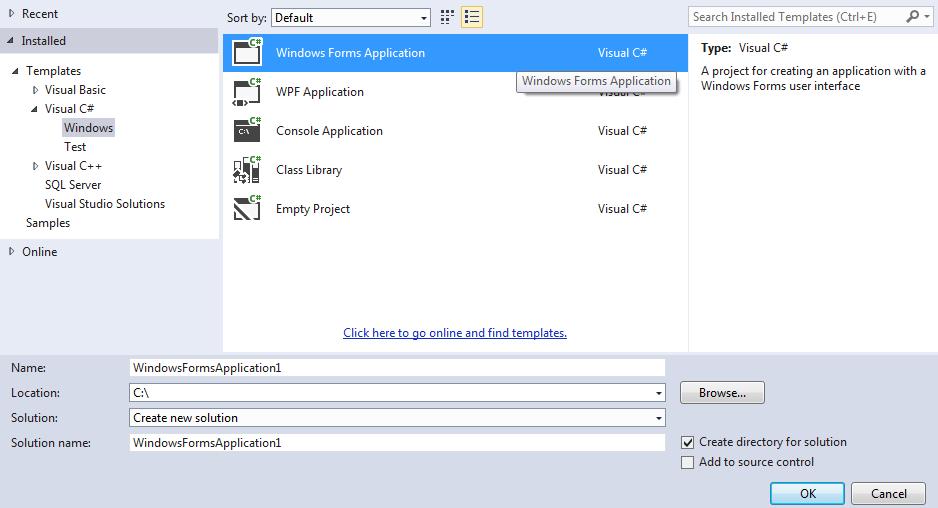Screen dimensions: 938x508
Task: Select the WPF Application template name
Action: click(319, 92)
